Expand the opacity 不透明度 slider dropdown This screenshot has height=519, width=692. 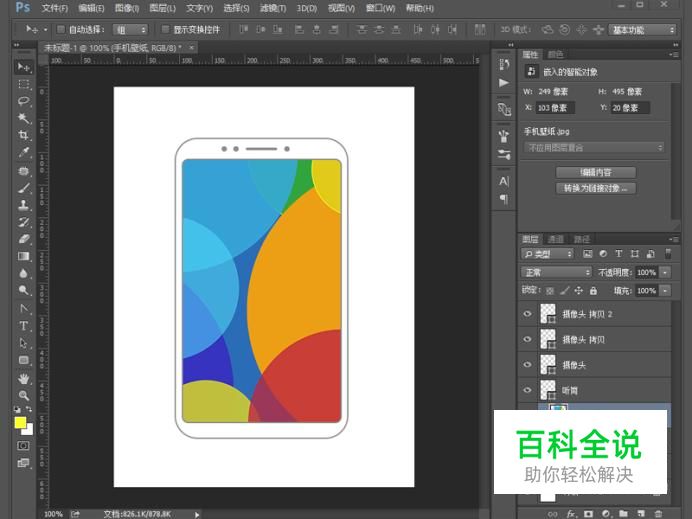point(664,272)
